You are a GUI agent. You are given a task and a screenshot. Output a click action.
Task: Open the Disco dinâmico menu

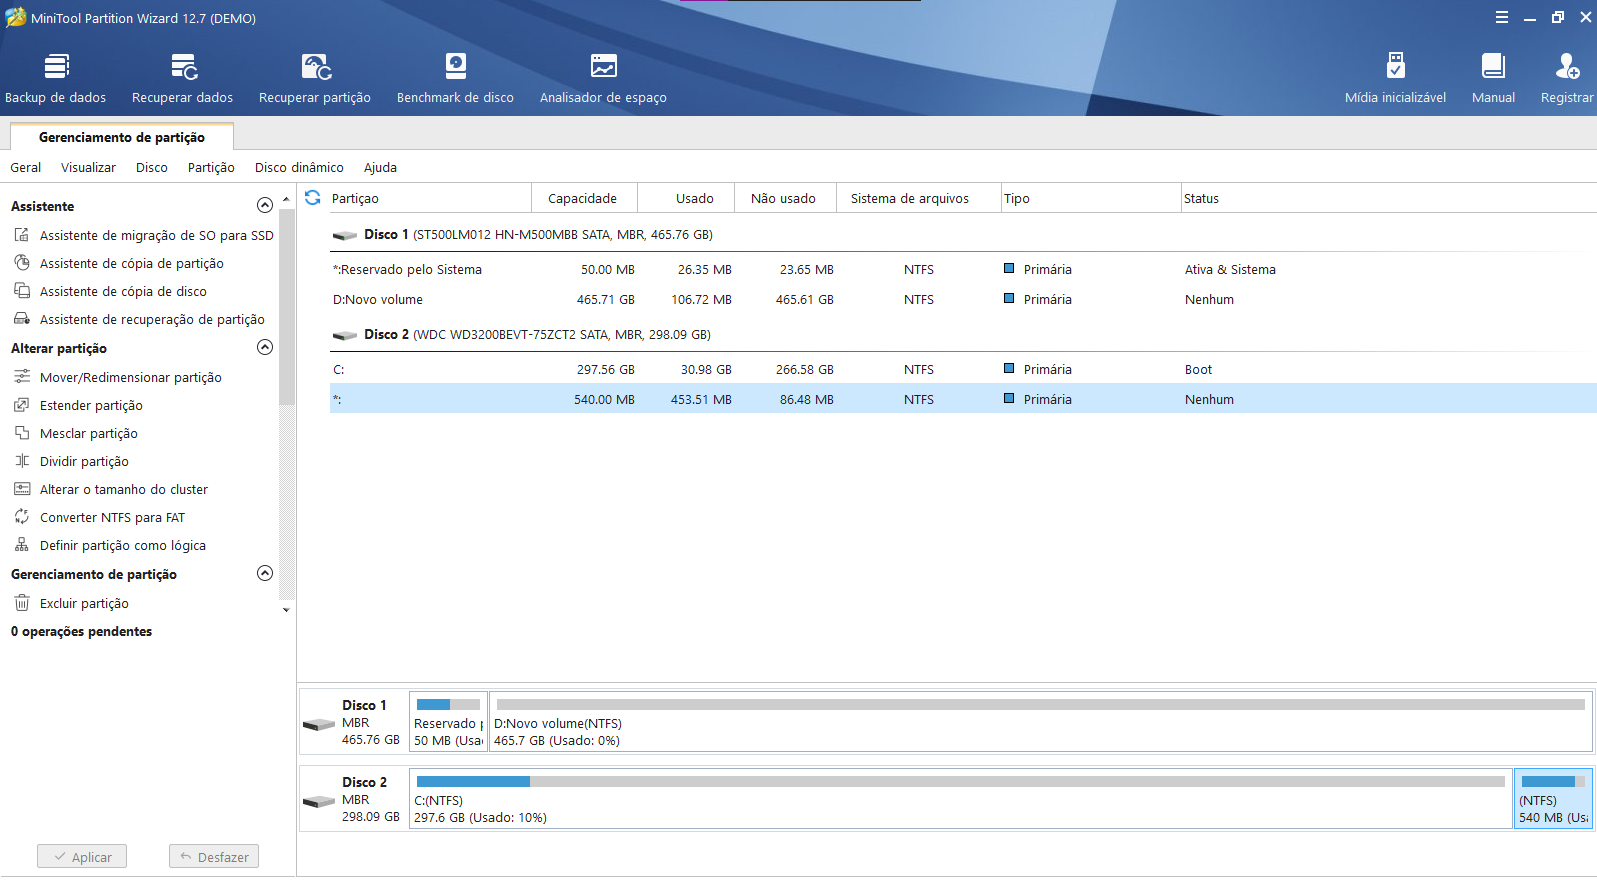coord(299,167)
